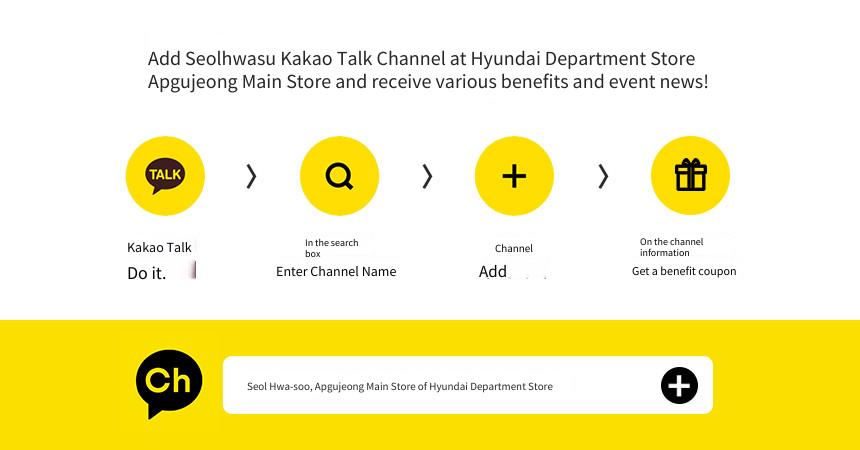Click the "Get a benefit coupon" text

[x=684, y=271]
